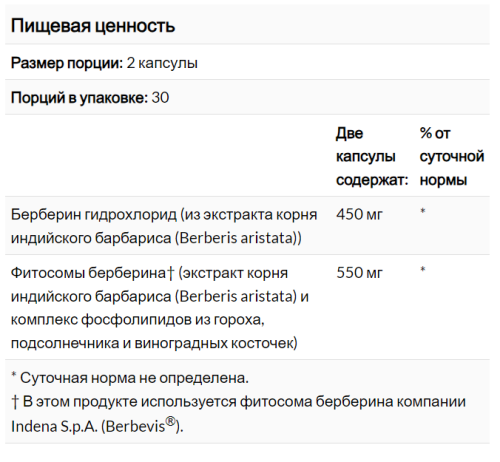Viewport: 500px width, 462px height.
Task: Click 'подсолнечника и виноградных косточек' text line
Action: [154, 343]
